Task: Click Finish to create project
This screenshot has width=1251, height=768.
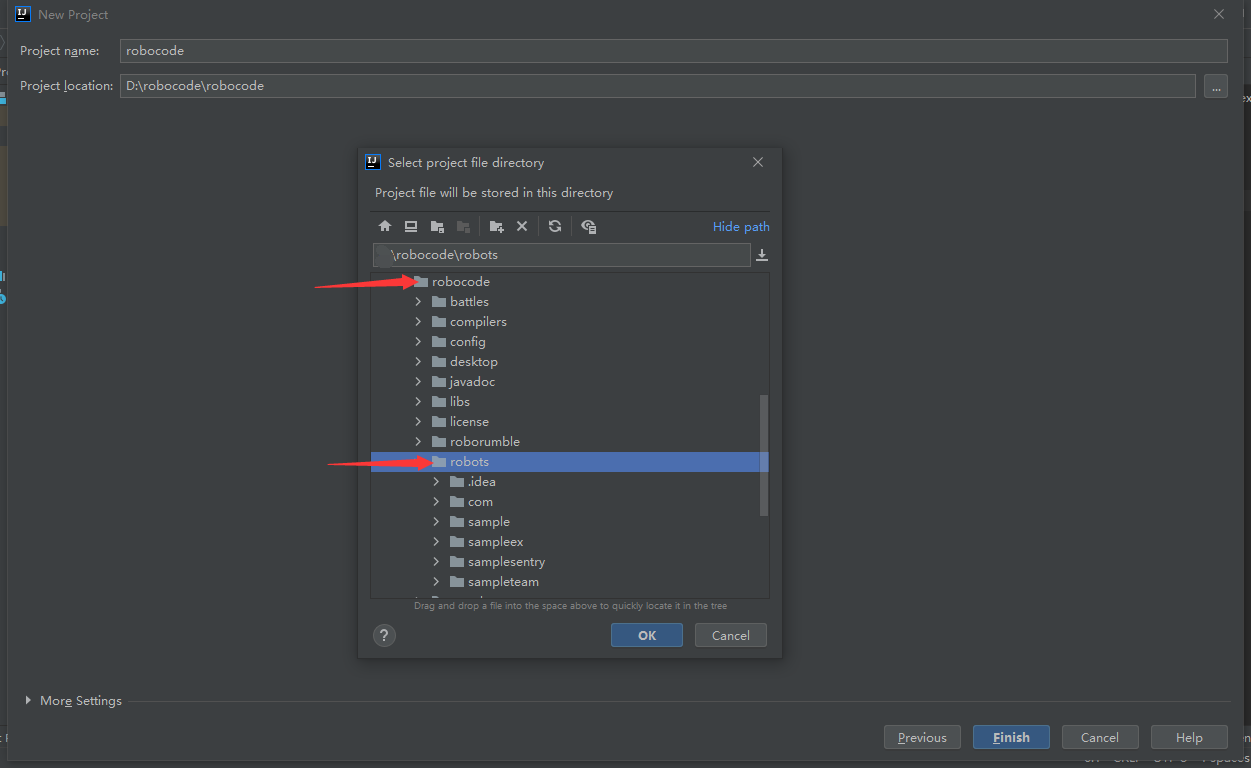Action: (1011, 737)
